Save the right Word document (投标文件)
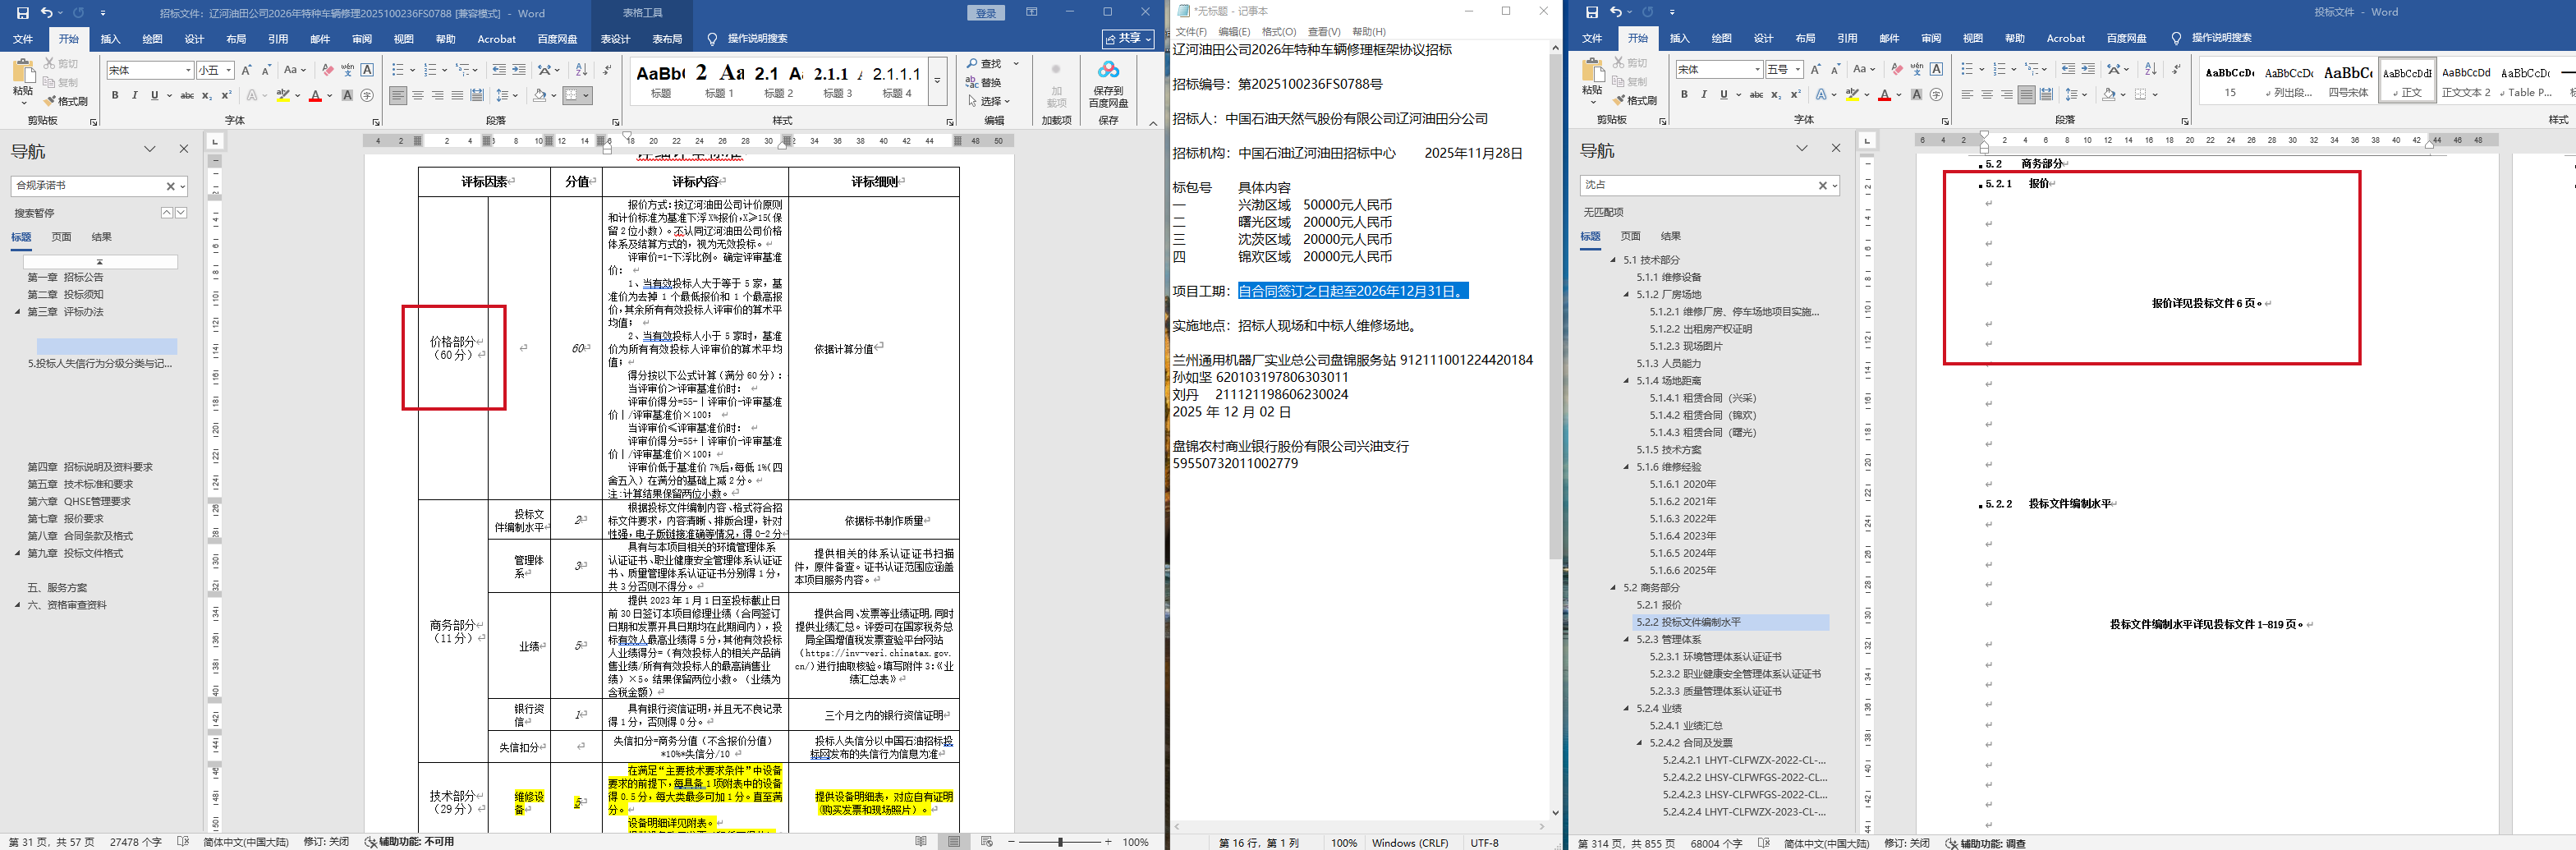 (x=1592, y=13)
